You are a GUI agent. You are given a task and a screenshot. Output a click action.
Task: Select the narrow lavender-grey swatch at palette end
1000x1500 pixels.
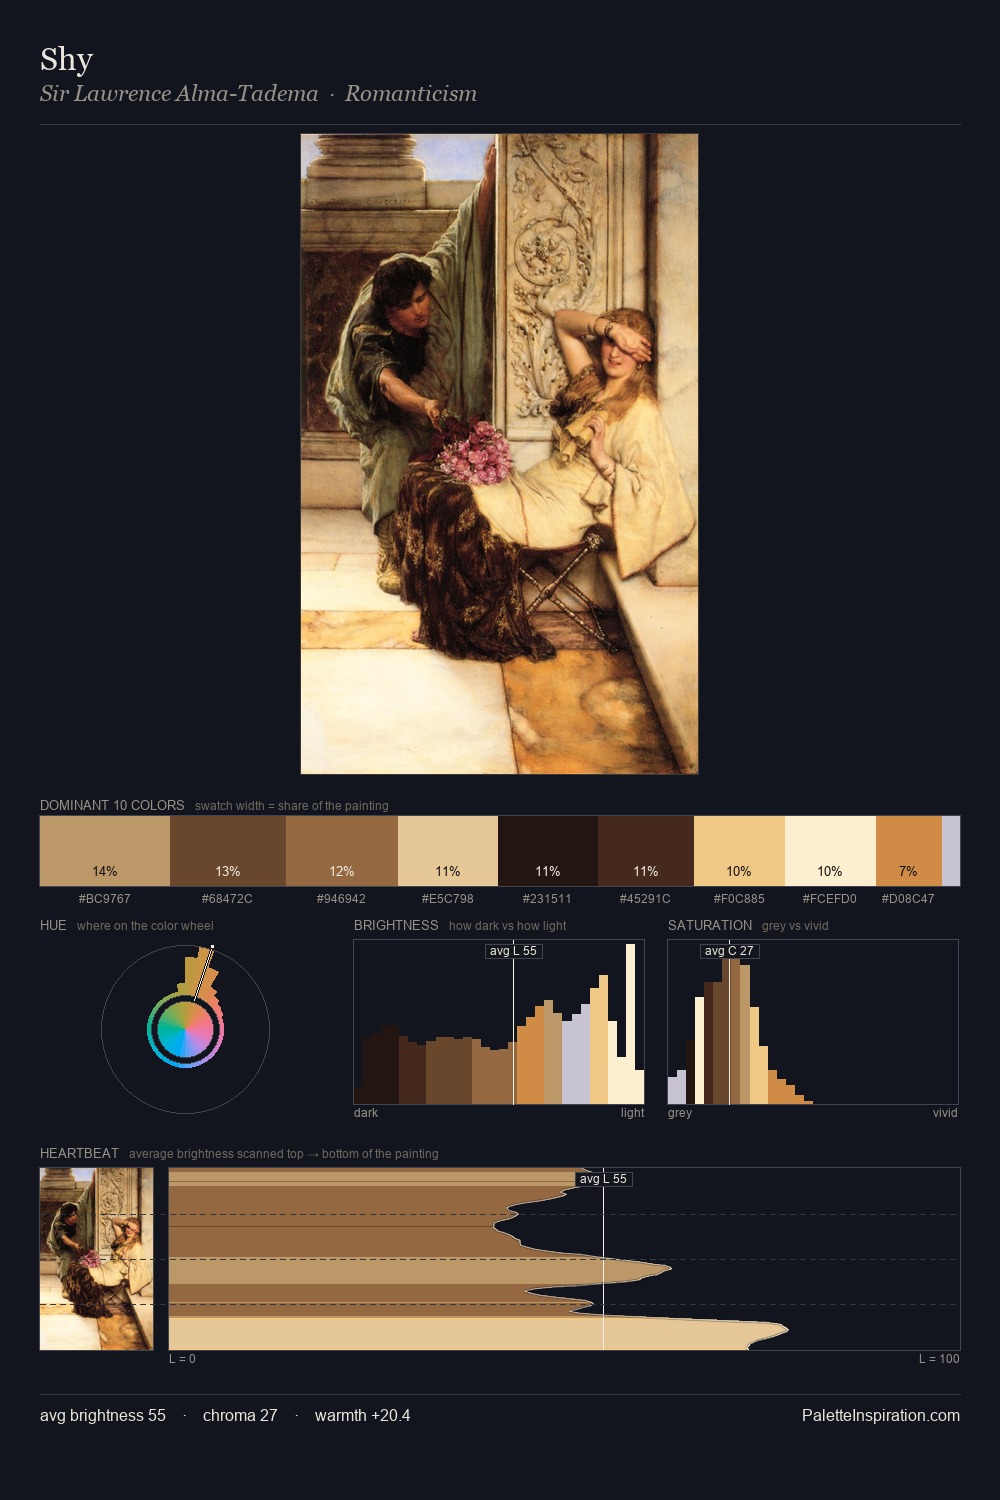pyautogui.click(x=951, y=851)
